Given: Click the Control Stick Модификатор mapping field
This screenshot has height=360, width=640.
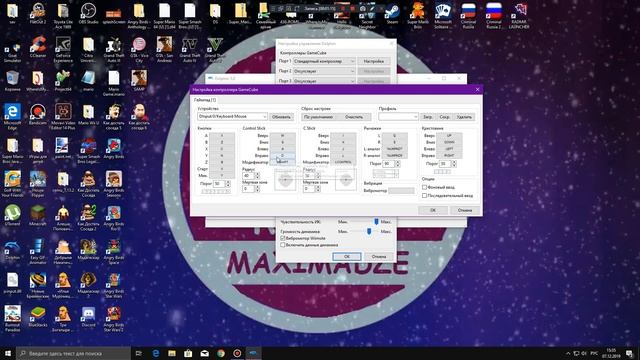Looking at the screenshot, I should (x=282, y=162).
